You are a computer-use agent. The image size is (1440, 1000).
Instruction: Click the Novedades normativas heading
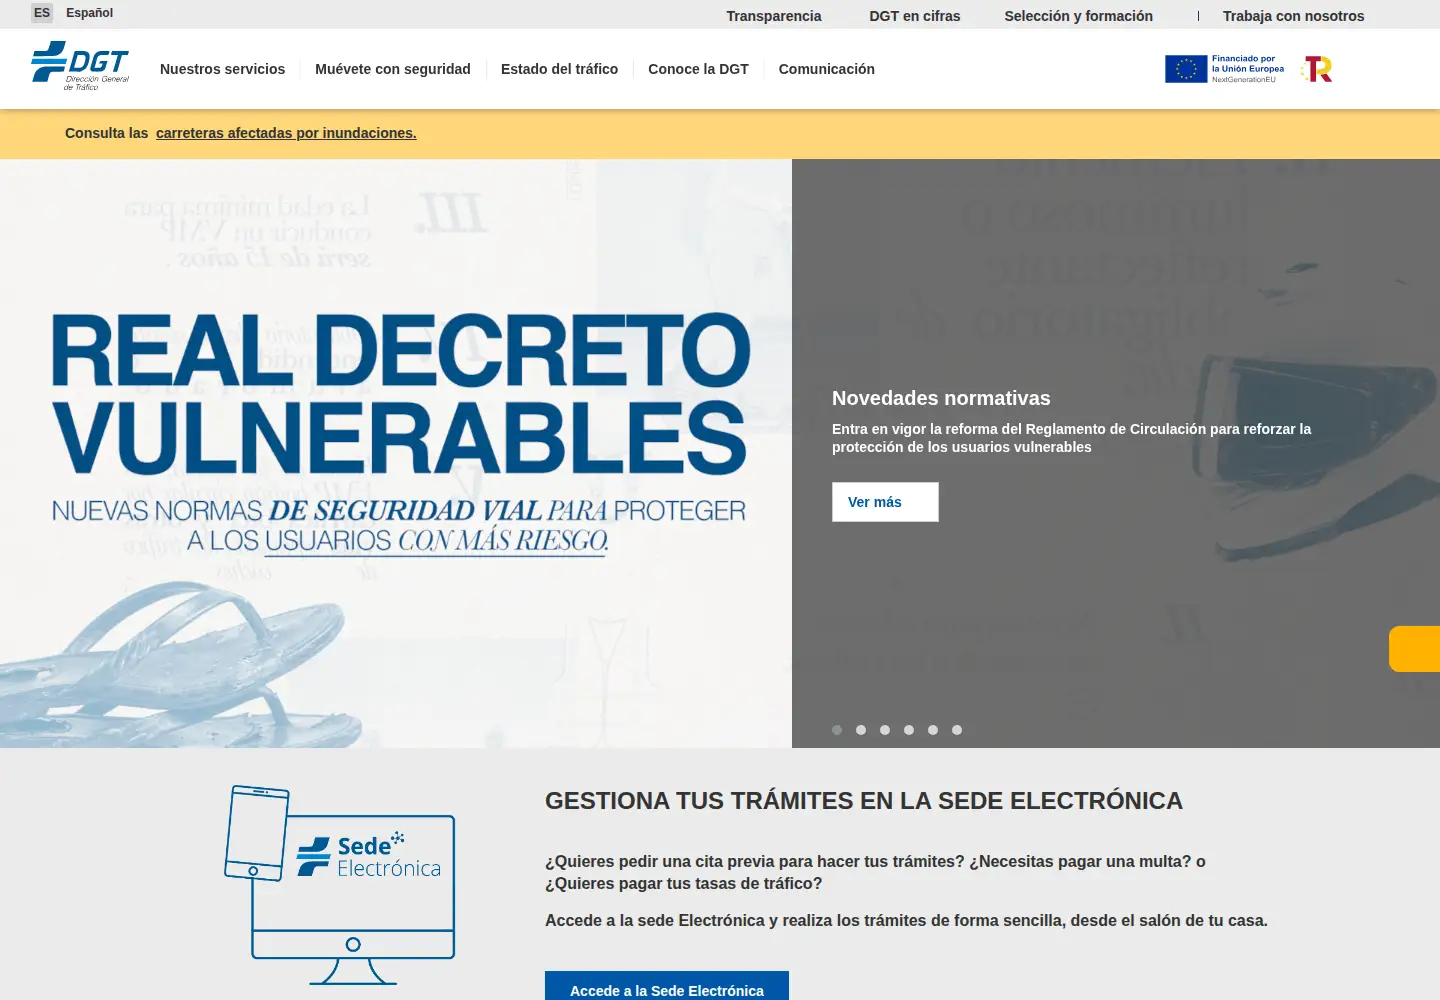point(941,398)
